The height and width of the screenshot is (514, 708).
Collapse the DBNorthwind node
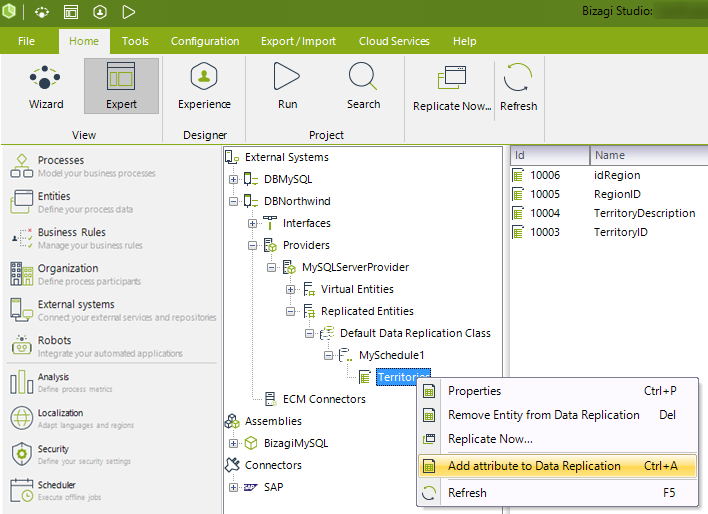click(233, 201)
